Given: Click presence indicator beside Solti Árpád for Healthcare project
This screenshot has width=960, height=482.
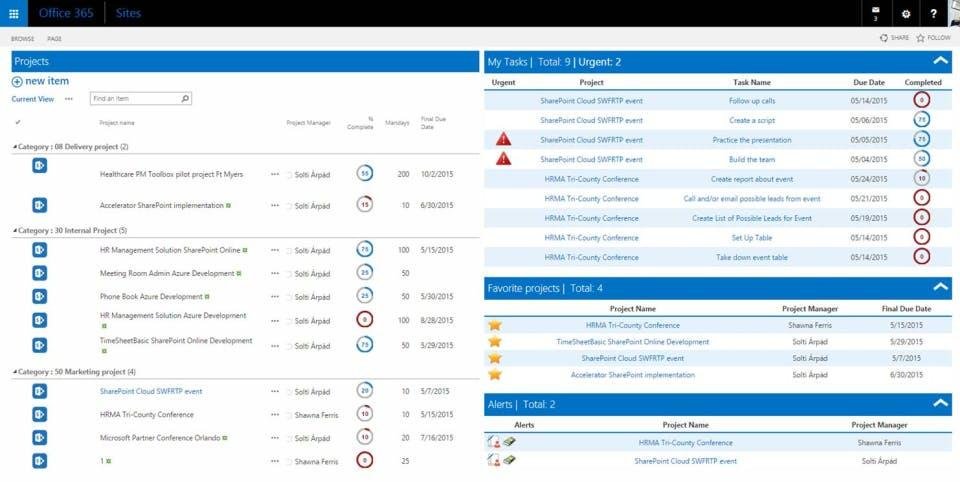Looking at the screenshot, I should [289, 175].
